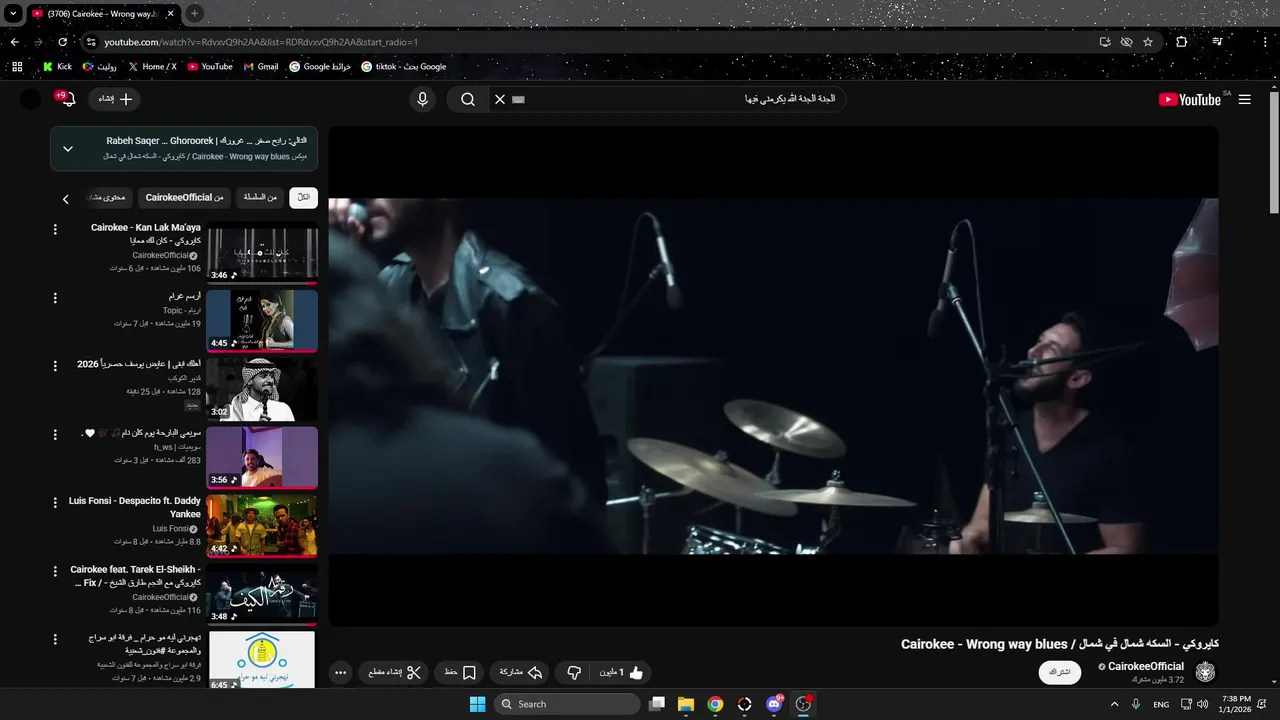The image size is (1280, 720).
Task: Select the 'من CairokeeOfficial' filter chip
Action: 184,198
